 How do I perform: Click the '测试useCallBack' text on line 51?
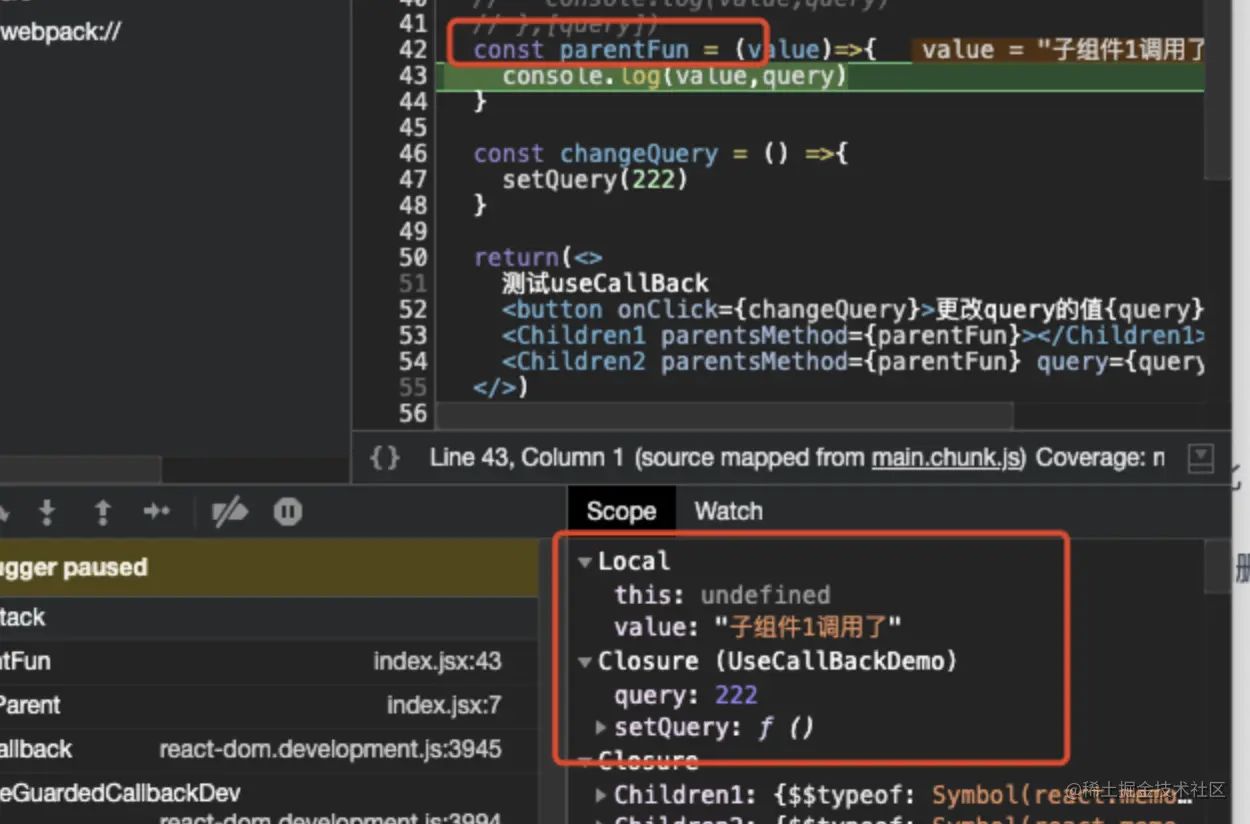tap(605, 283)
